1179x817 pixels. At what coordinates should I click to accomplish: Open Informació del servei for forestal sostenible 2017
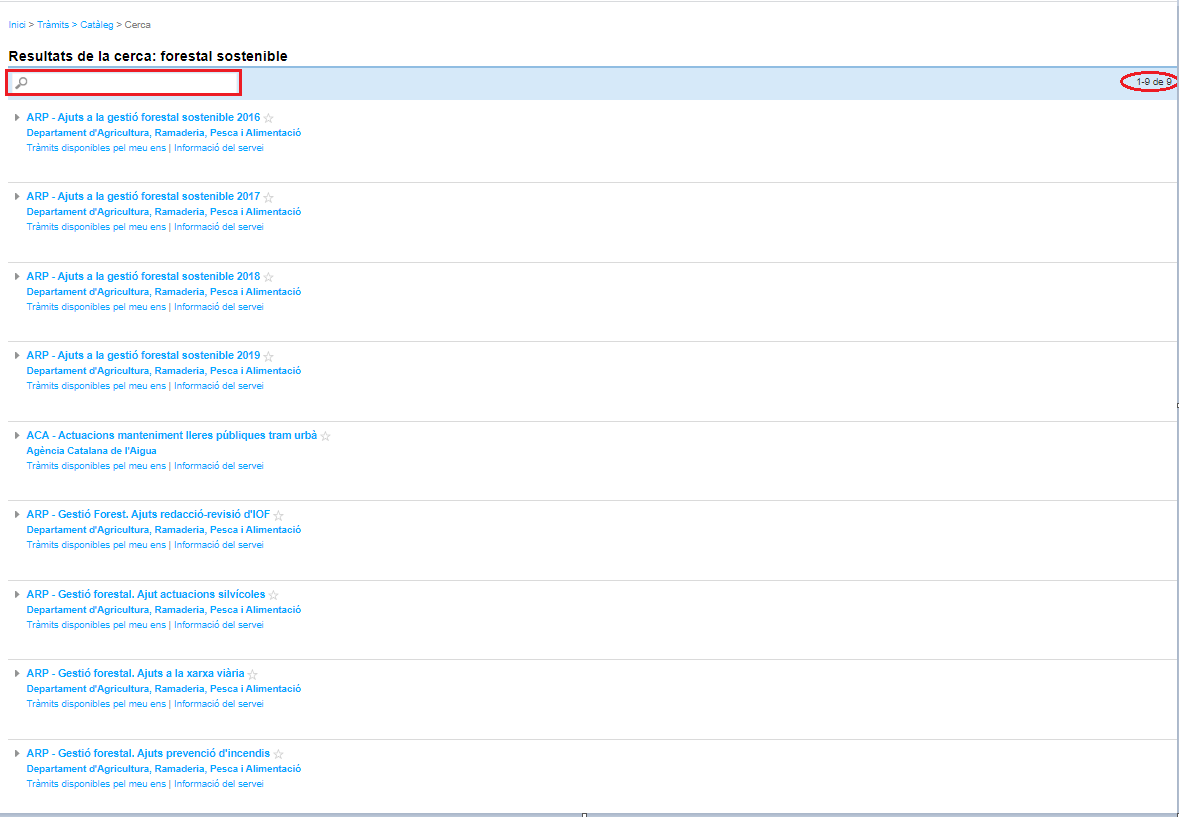point(218,226)
